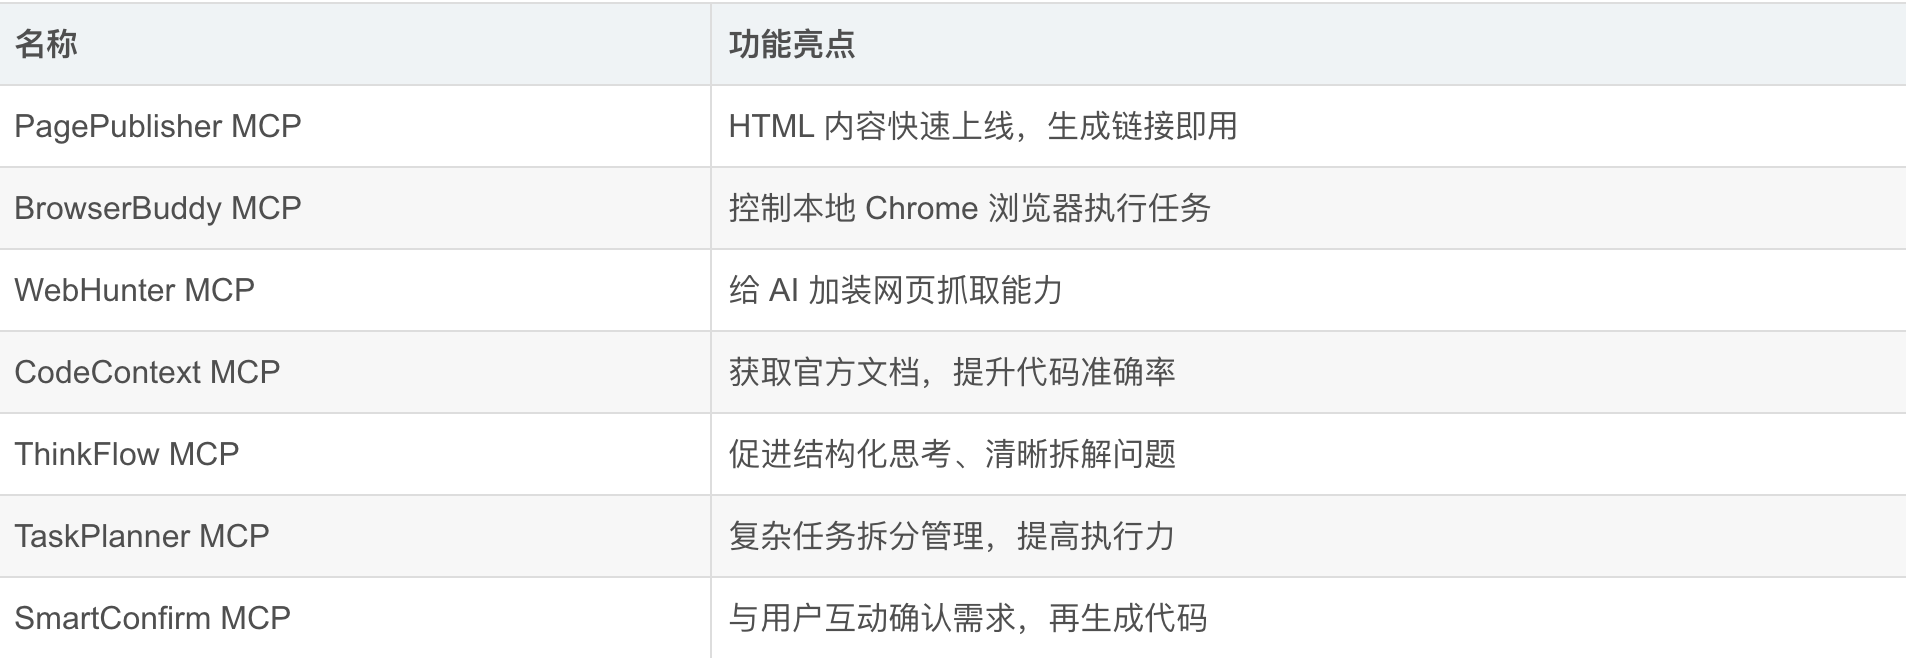Click the word AI in the WebHunter row
Viewport: 1906px width, 658px height.
[783, 290]
